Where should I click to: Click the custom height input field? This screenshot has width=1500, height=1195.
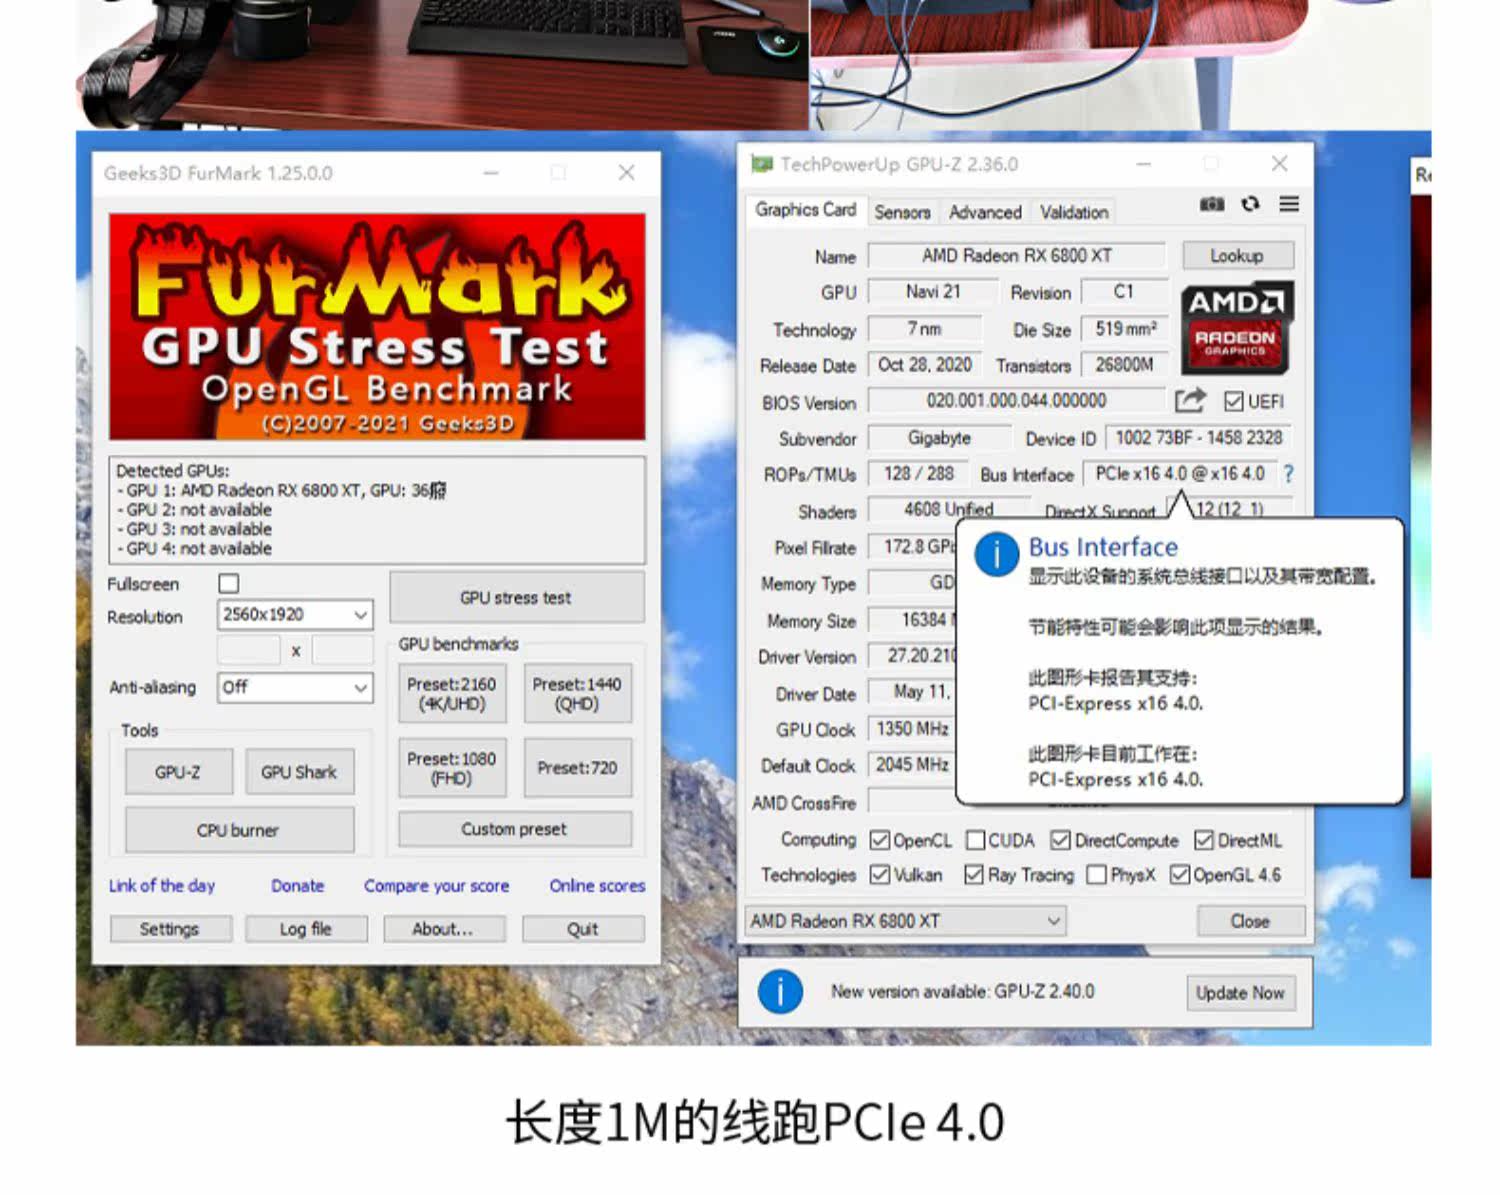click(x=342, y=651)
